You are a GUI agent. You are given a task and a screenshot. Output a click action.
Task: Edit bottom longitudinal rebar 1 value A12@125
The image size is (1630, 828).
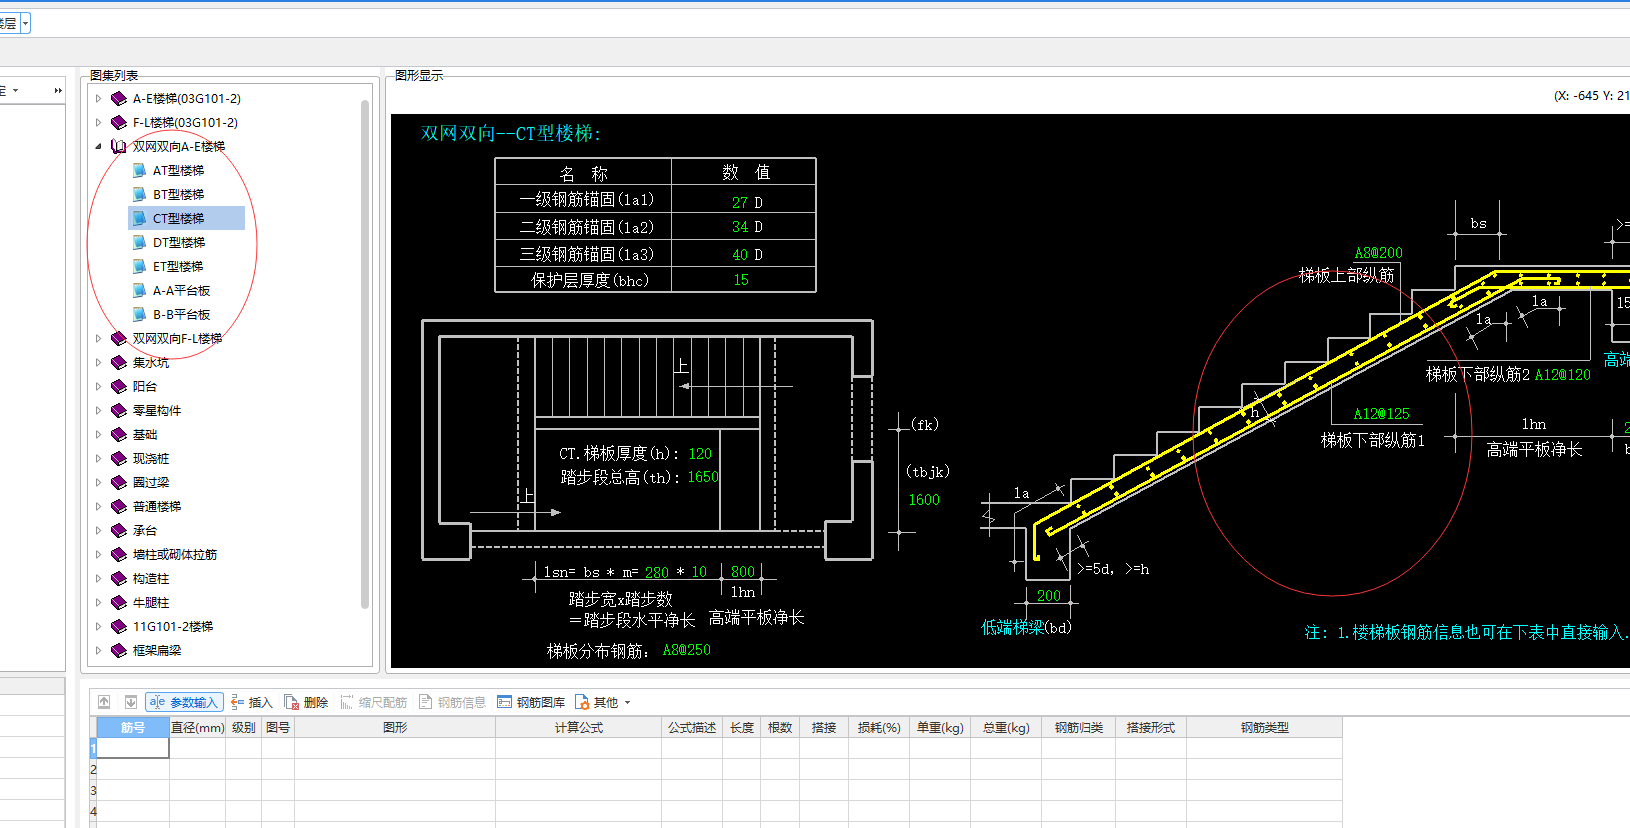tap(1381, 414)
